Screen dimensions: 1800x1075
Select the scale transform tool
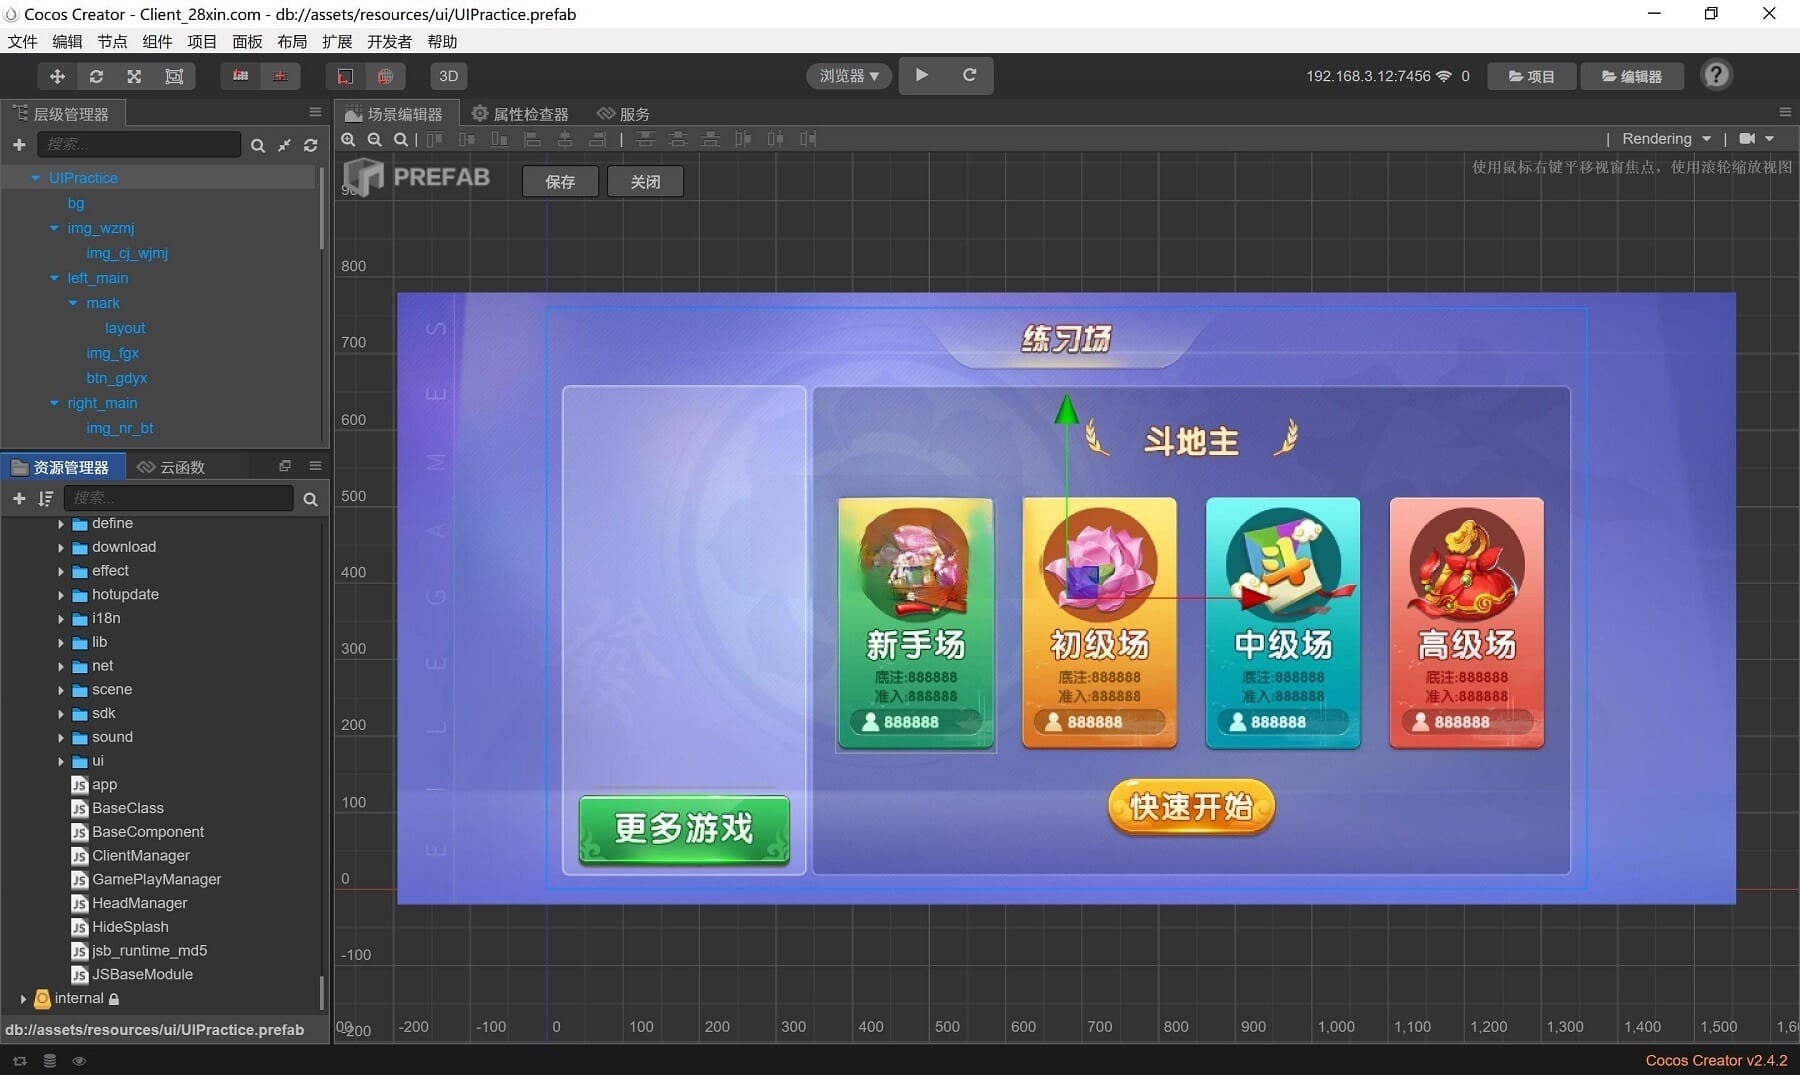click(134, 76)
